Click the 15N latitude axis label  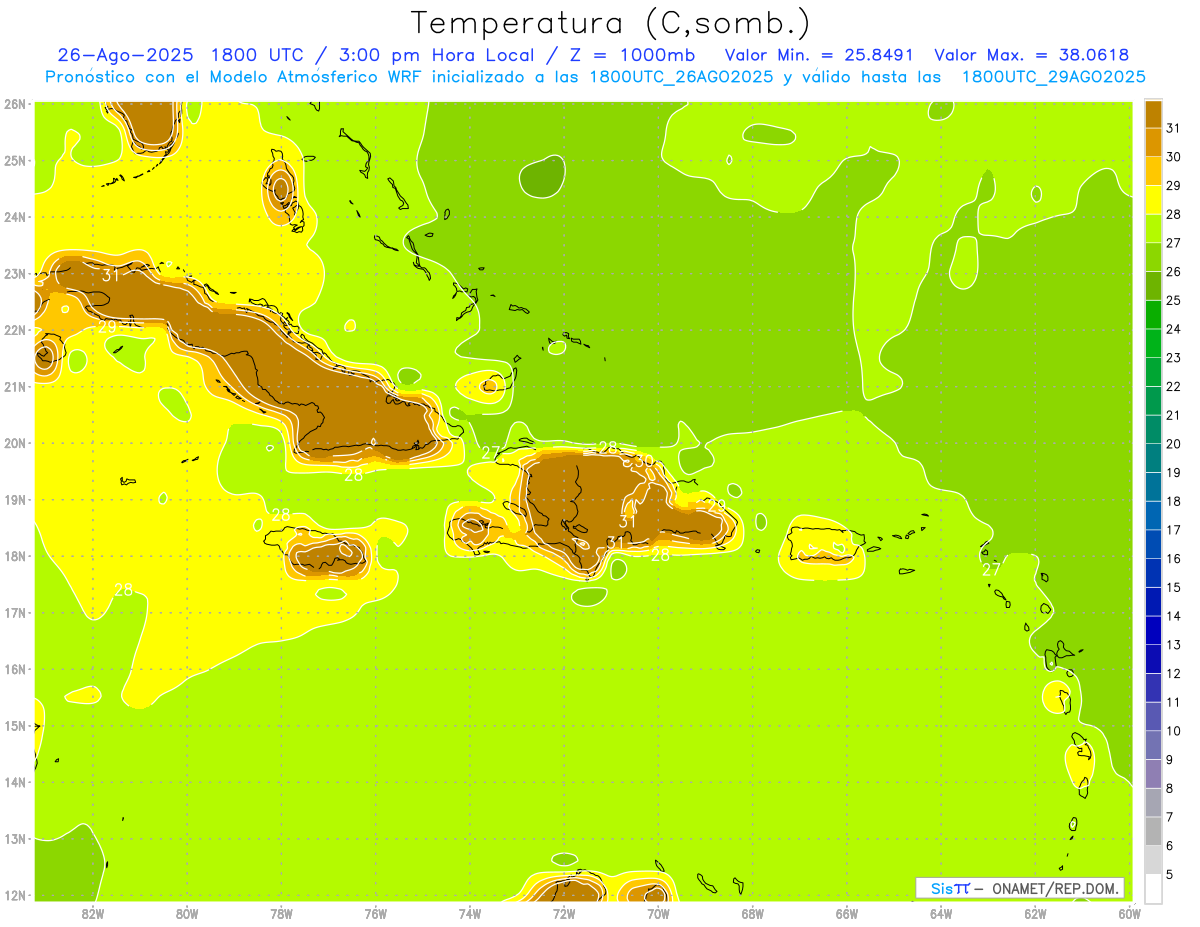click(15, 726)
